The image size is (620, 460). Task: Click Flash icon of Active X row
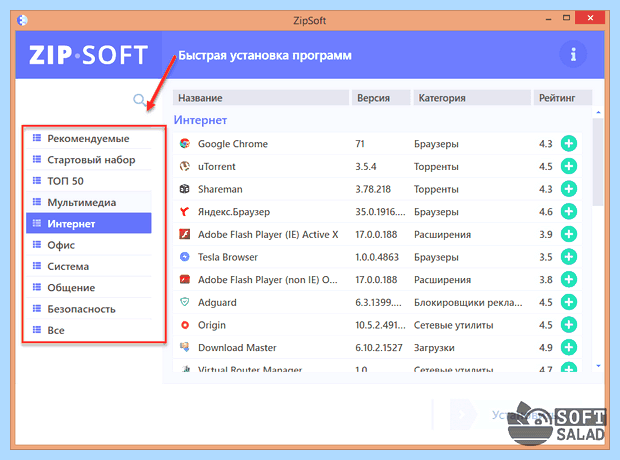pos(185,234)
